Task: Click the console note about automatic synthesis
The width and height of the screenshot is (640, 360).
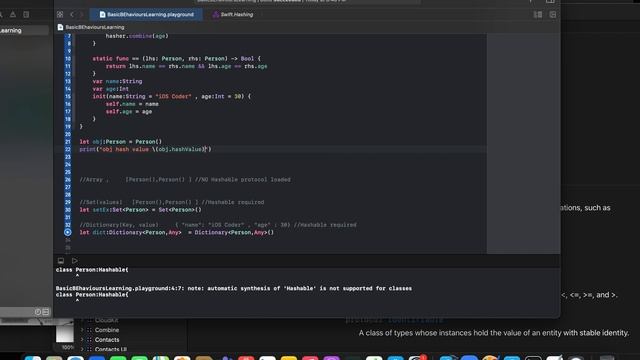Action: click(233, 288)
